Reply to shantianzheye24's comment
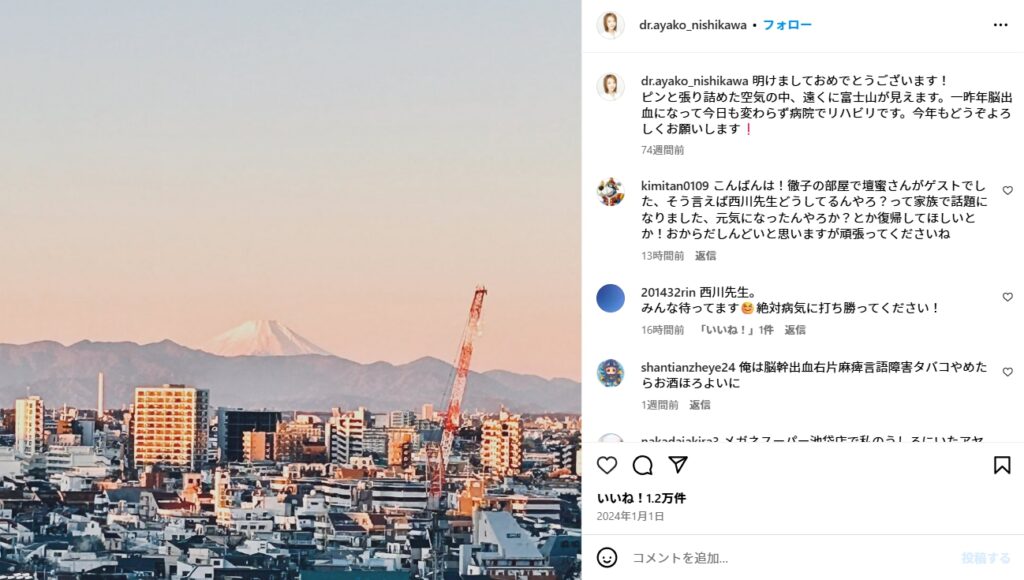Screen dimensions: 1024x580 [699, 405]
